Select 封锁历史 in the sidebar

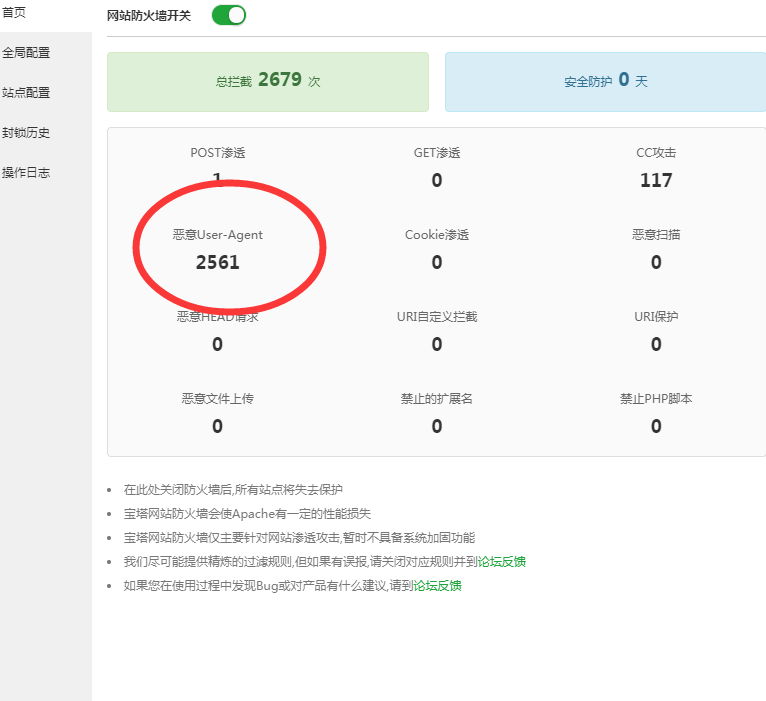(x=26, y=132)
